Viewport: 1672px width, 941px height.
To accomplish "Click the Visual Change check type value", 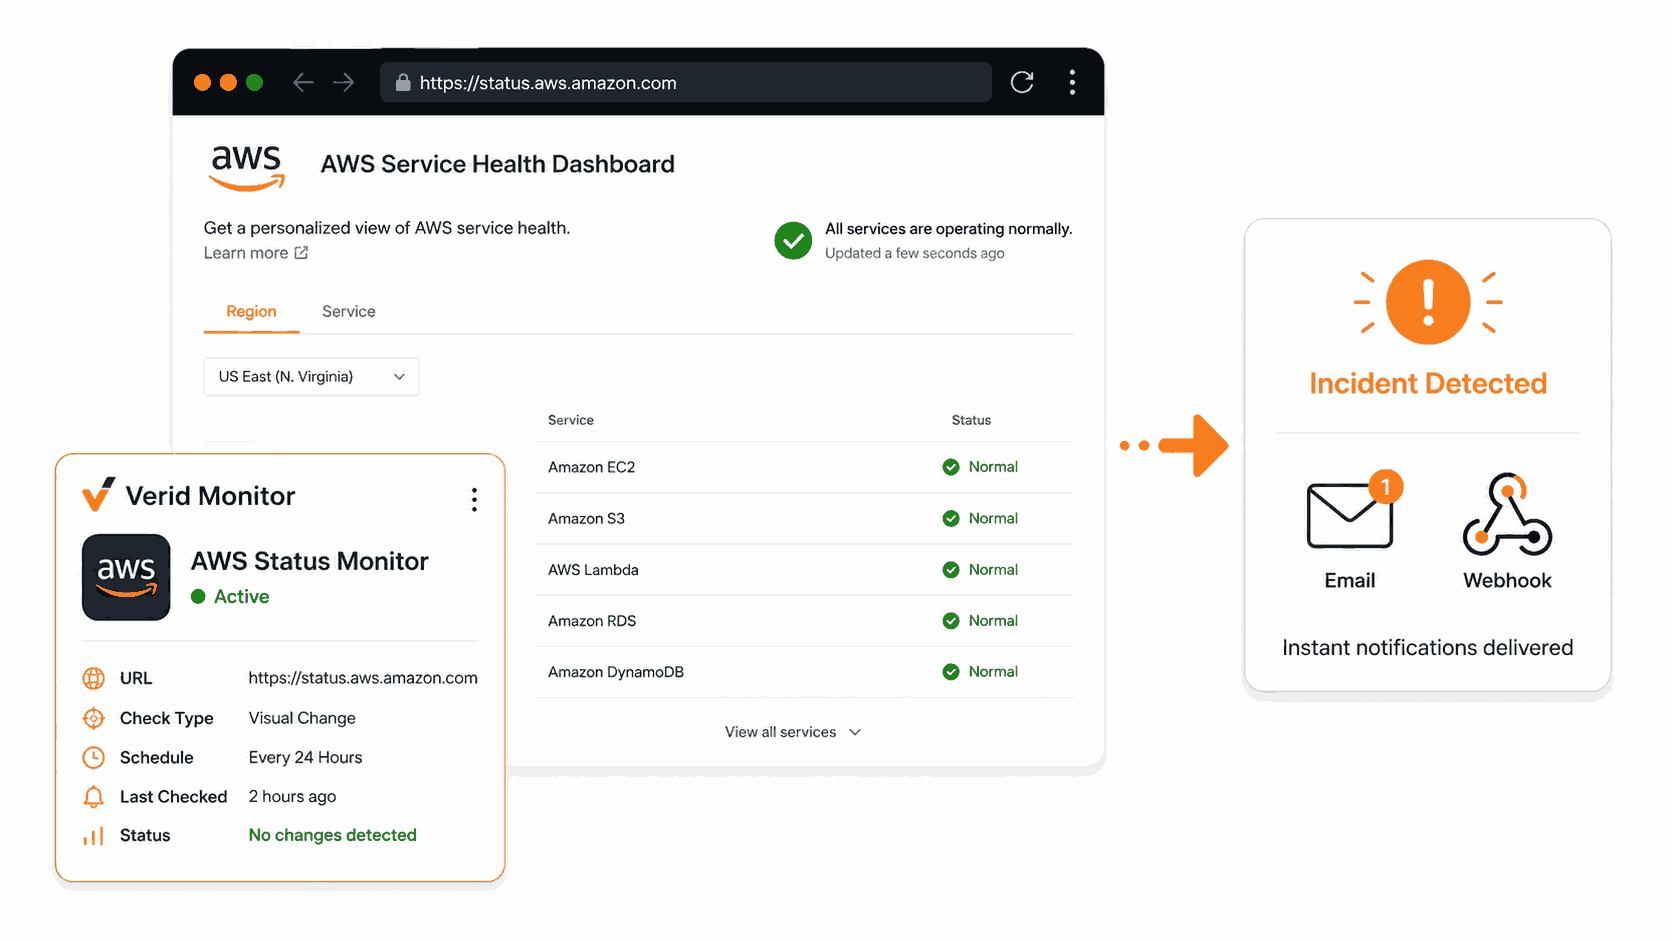I will [x=302, y=718].
